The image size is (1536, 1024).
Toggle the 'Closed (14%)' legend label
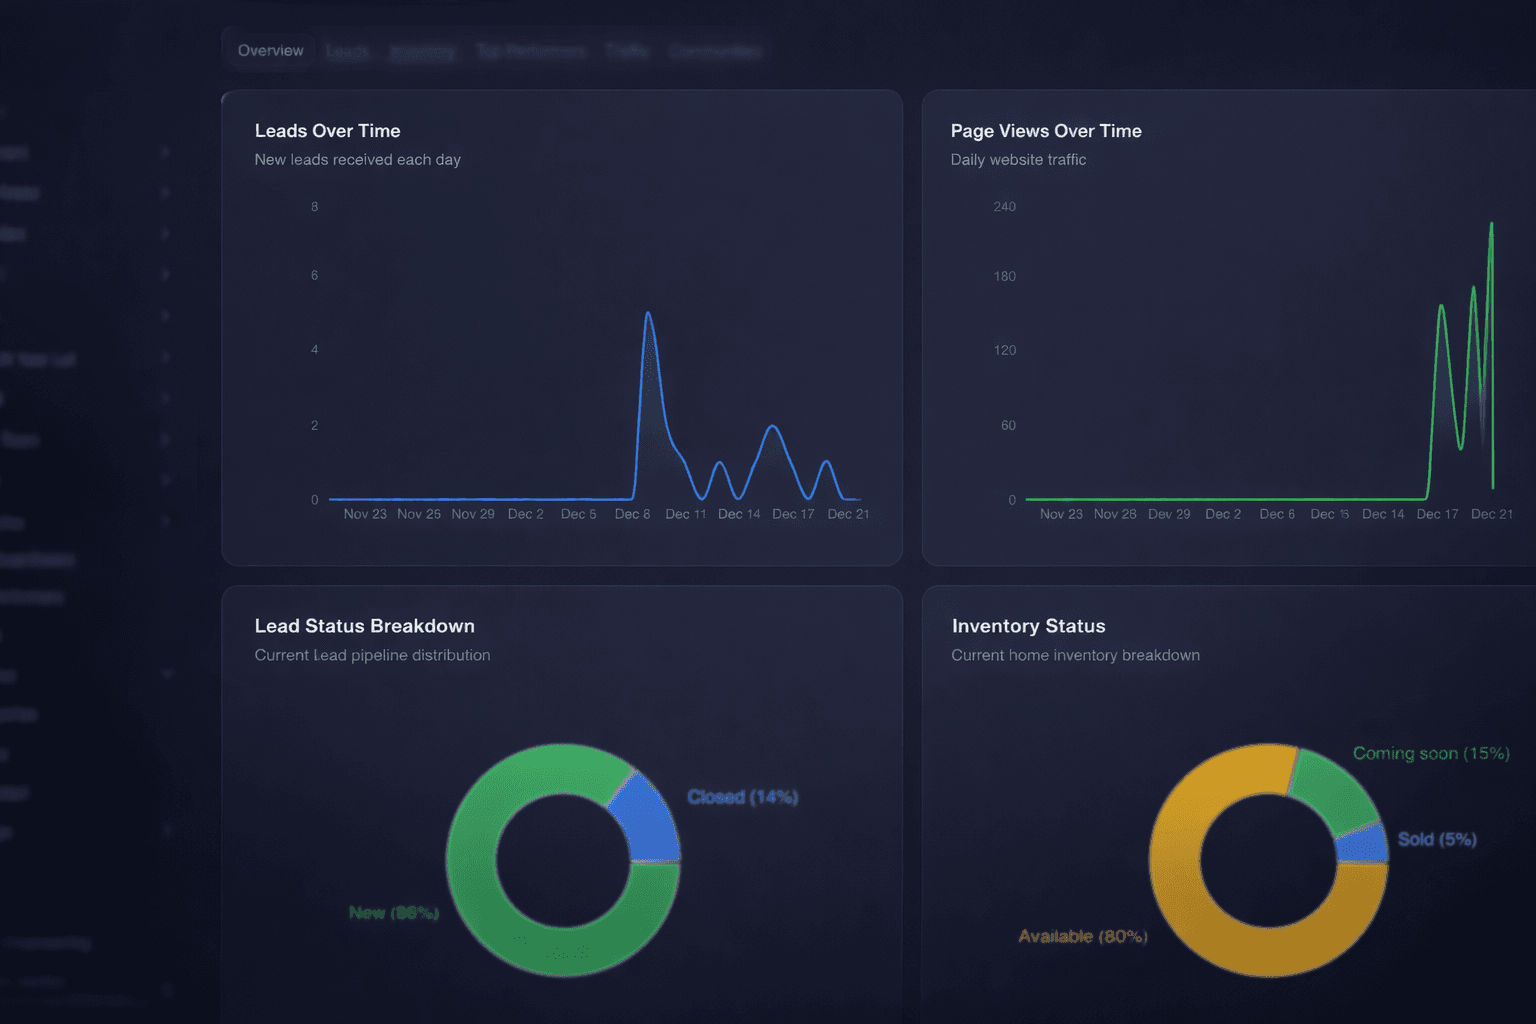(742, 797)
